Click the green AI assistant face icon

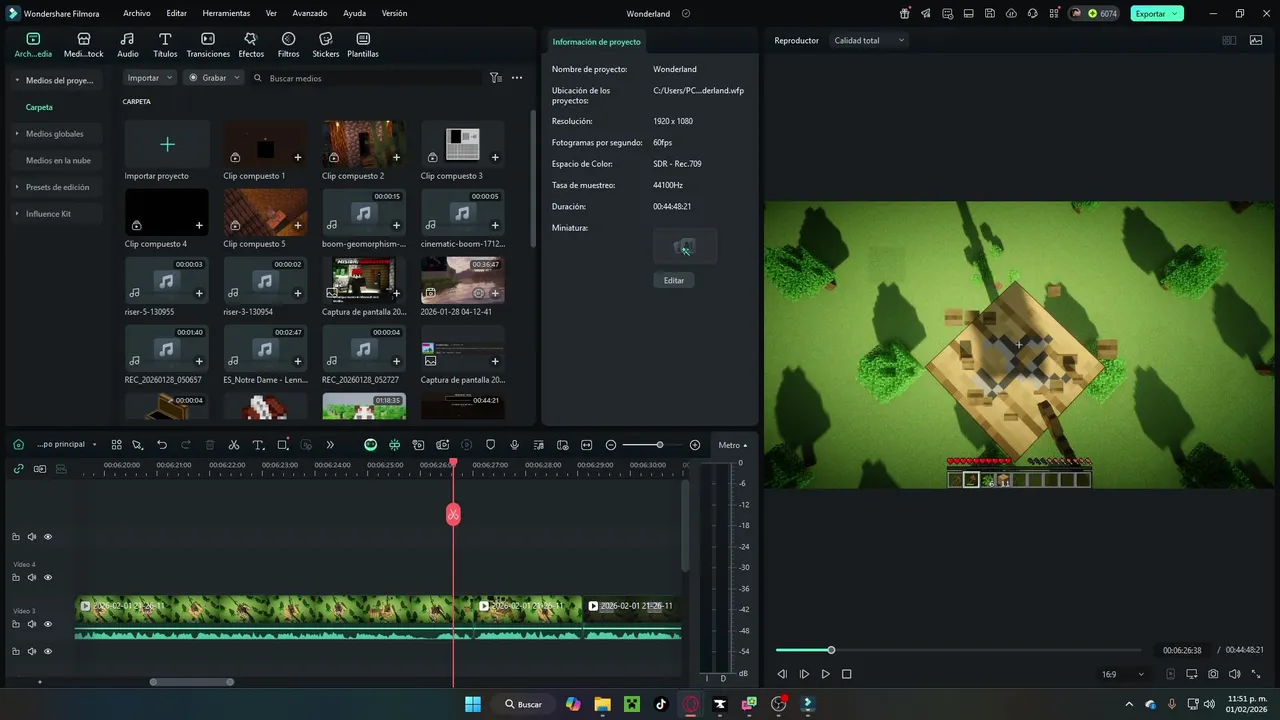point(370,445)
